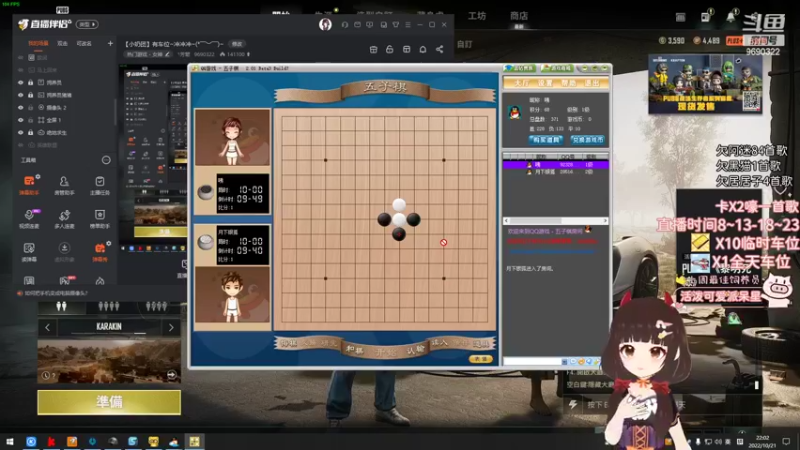Click the three-dot more button in the toolbox header
This screenshot has width=800, height=450.
coord(106,160)
